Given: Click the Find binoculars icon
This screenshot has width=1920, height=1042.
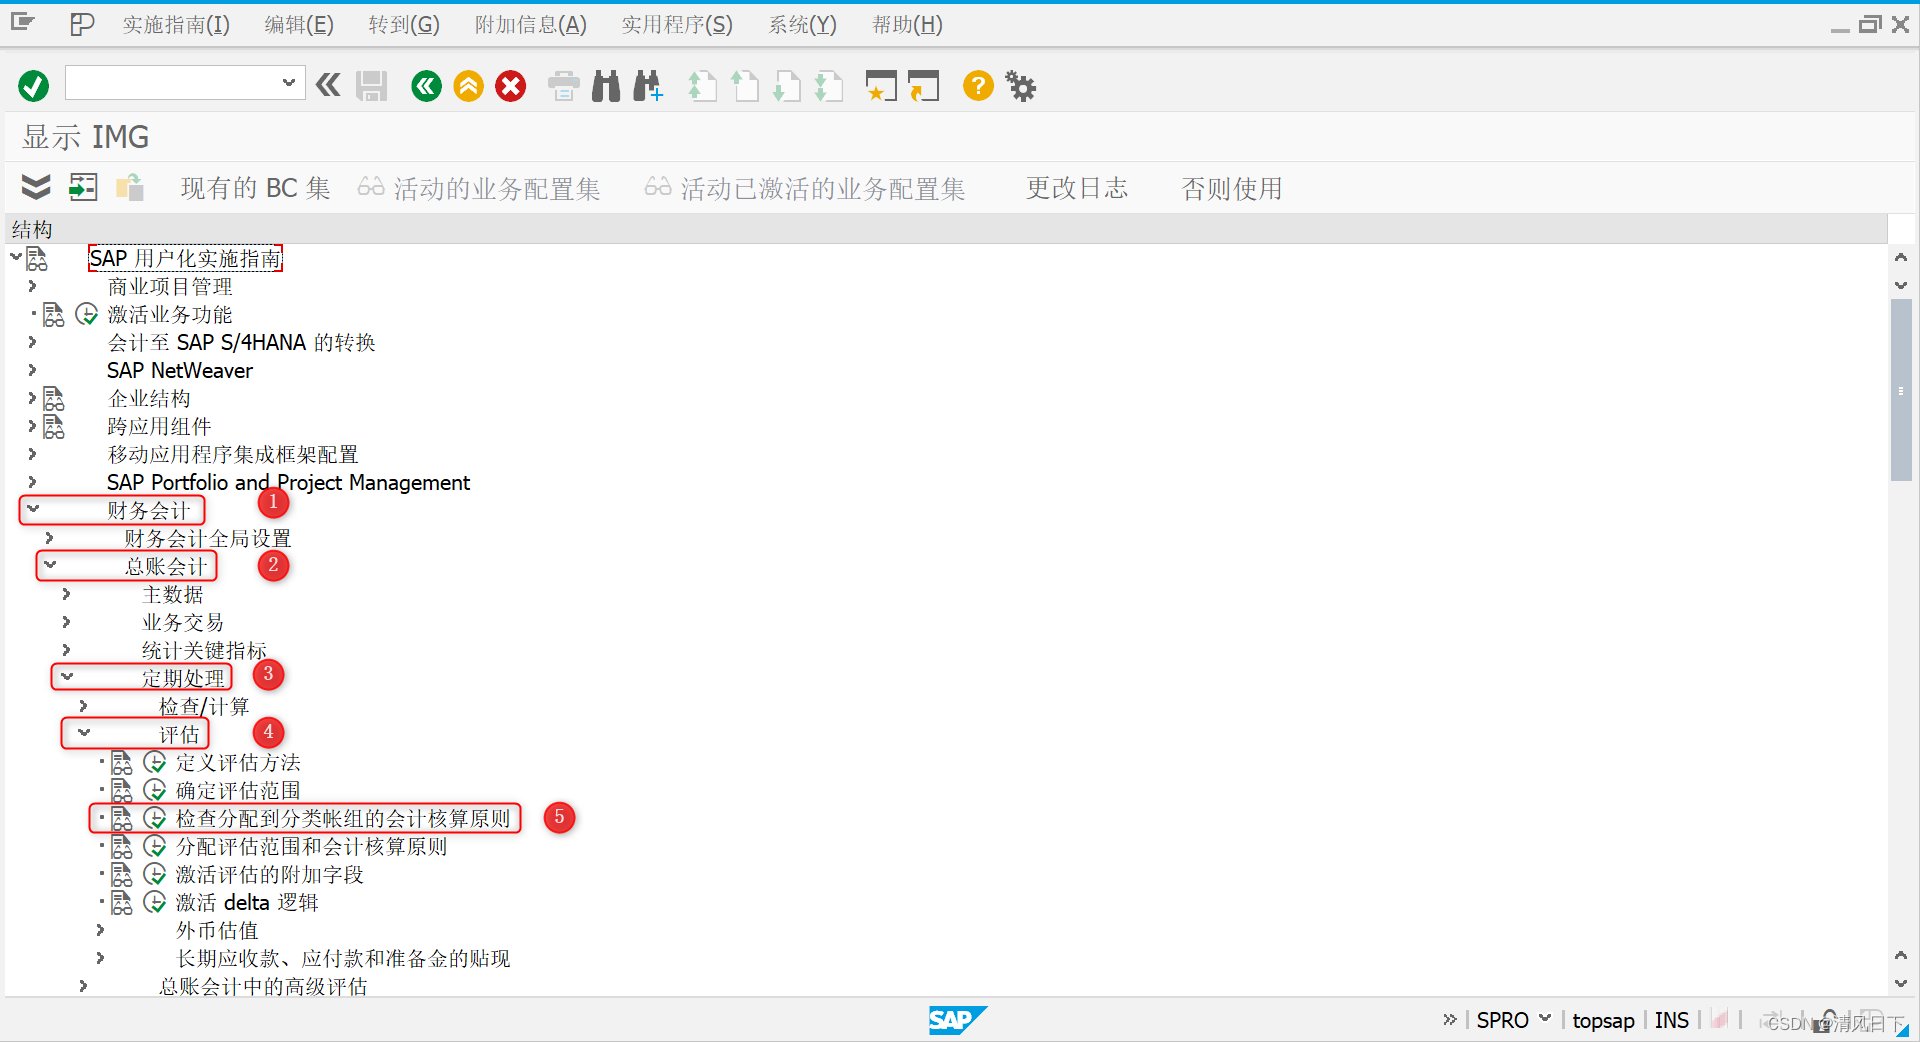Looking at the screenshot, I should point(606,86).
